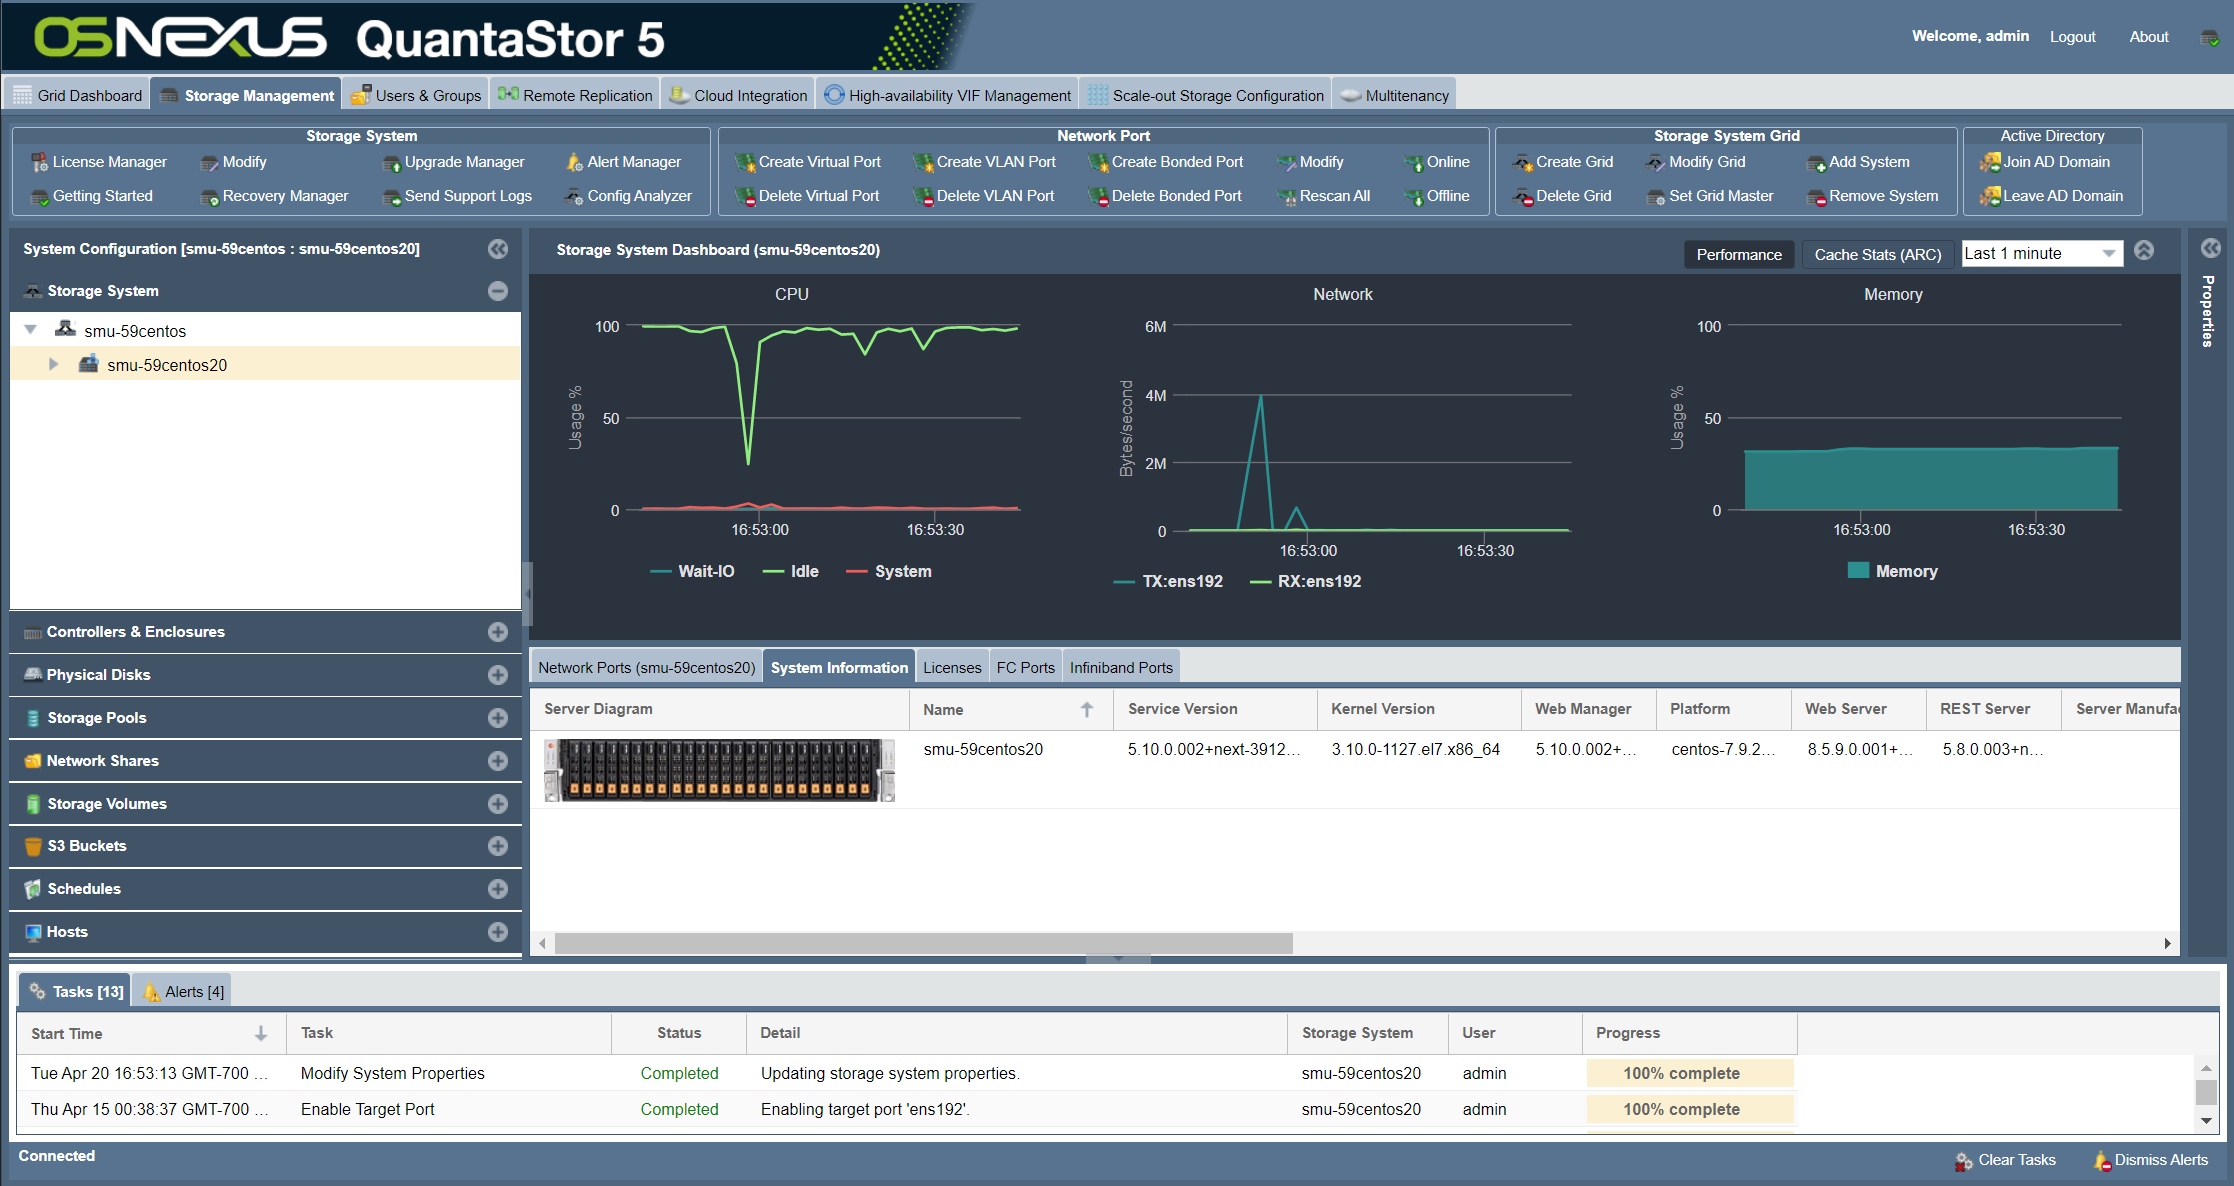Viewport: 2234px width, 1186px height.
Task: Expand the Storage Pools section
Action: click(x=497, y=717)
